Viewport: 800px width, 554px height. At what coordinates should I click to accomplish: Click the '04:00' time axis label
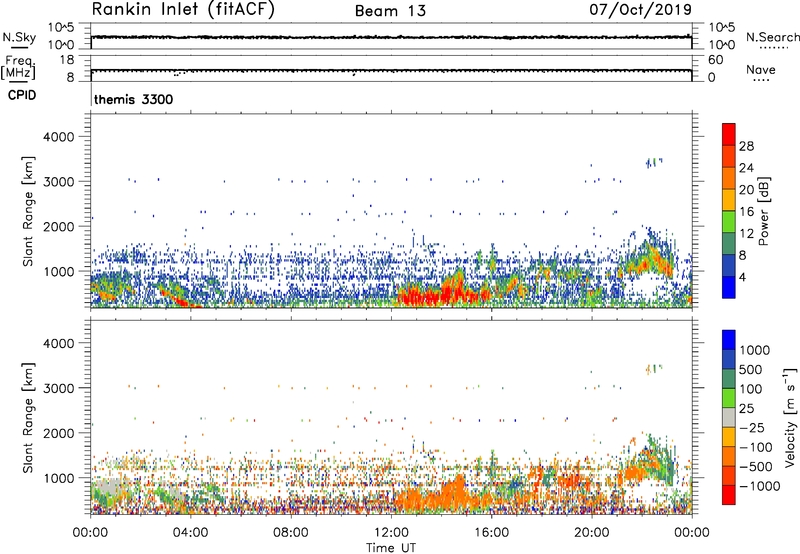[190, 533]
